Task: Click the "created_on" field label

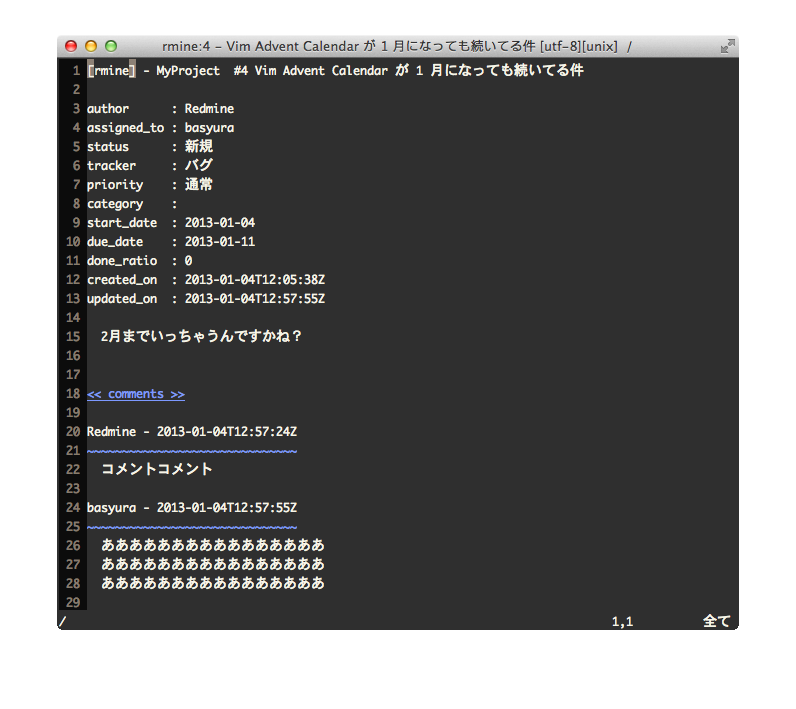Action: 122,280
